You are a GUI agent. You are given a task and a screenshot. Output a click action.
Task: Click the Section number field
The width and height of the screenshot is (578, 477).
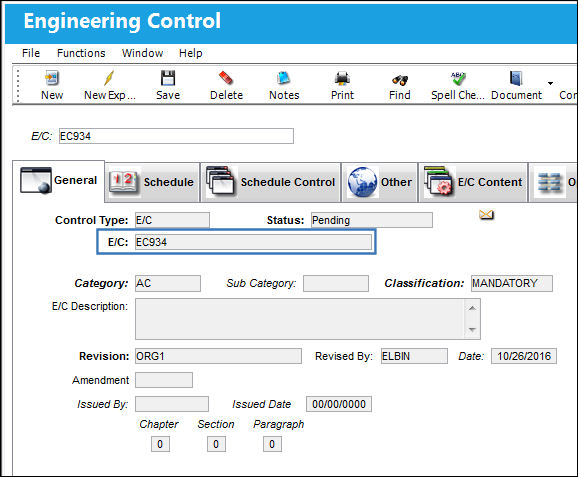(x=216, y=444)
